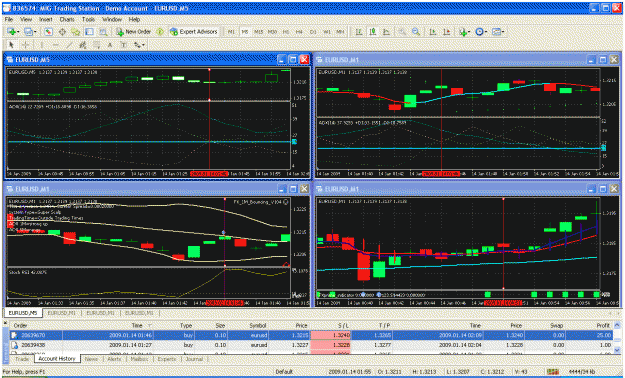Switch to candlestick chart display icon
This screenshot has width=625, height=378.
click(373, 32)
